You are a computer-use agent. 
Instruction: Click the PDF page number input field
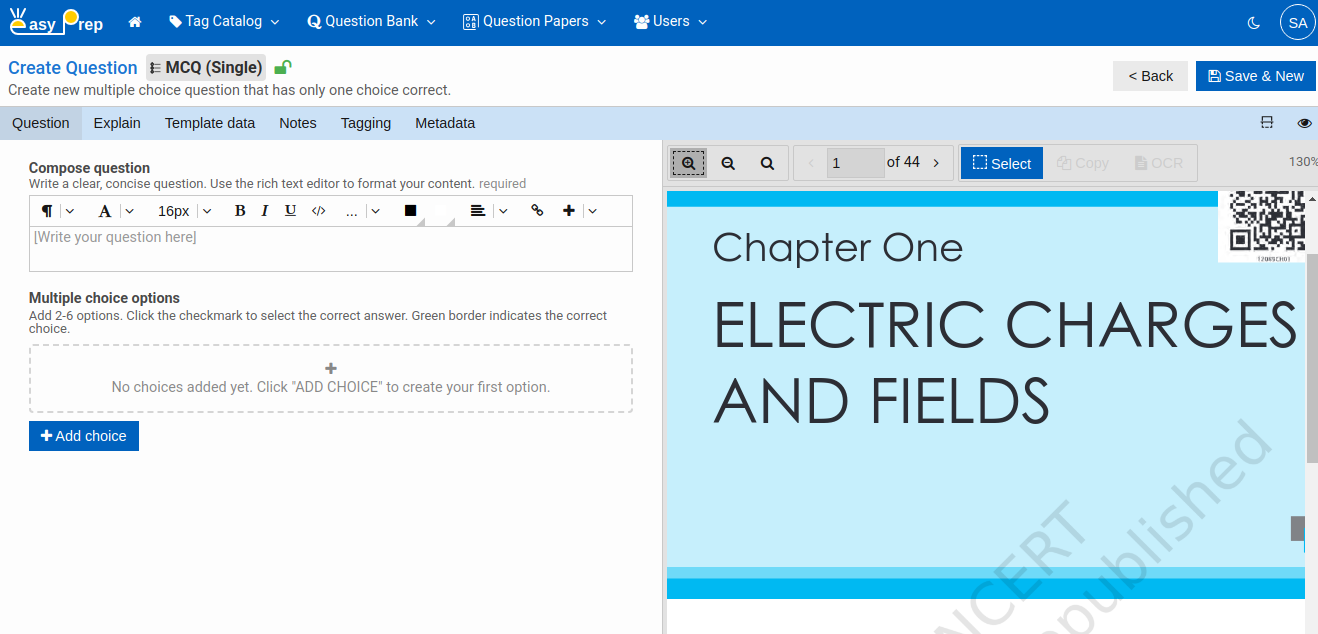point(855,162)
